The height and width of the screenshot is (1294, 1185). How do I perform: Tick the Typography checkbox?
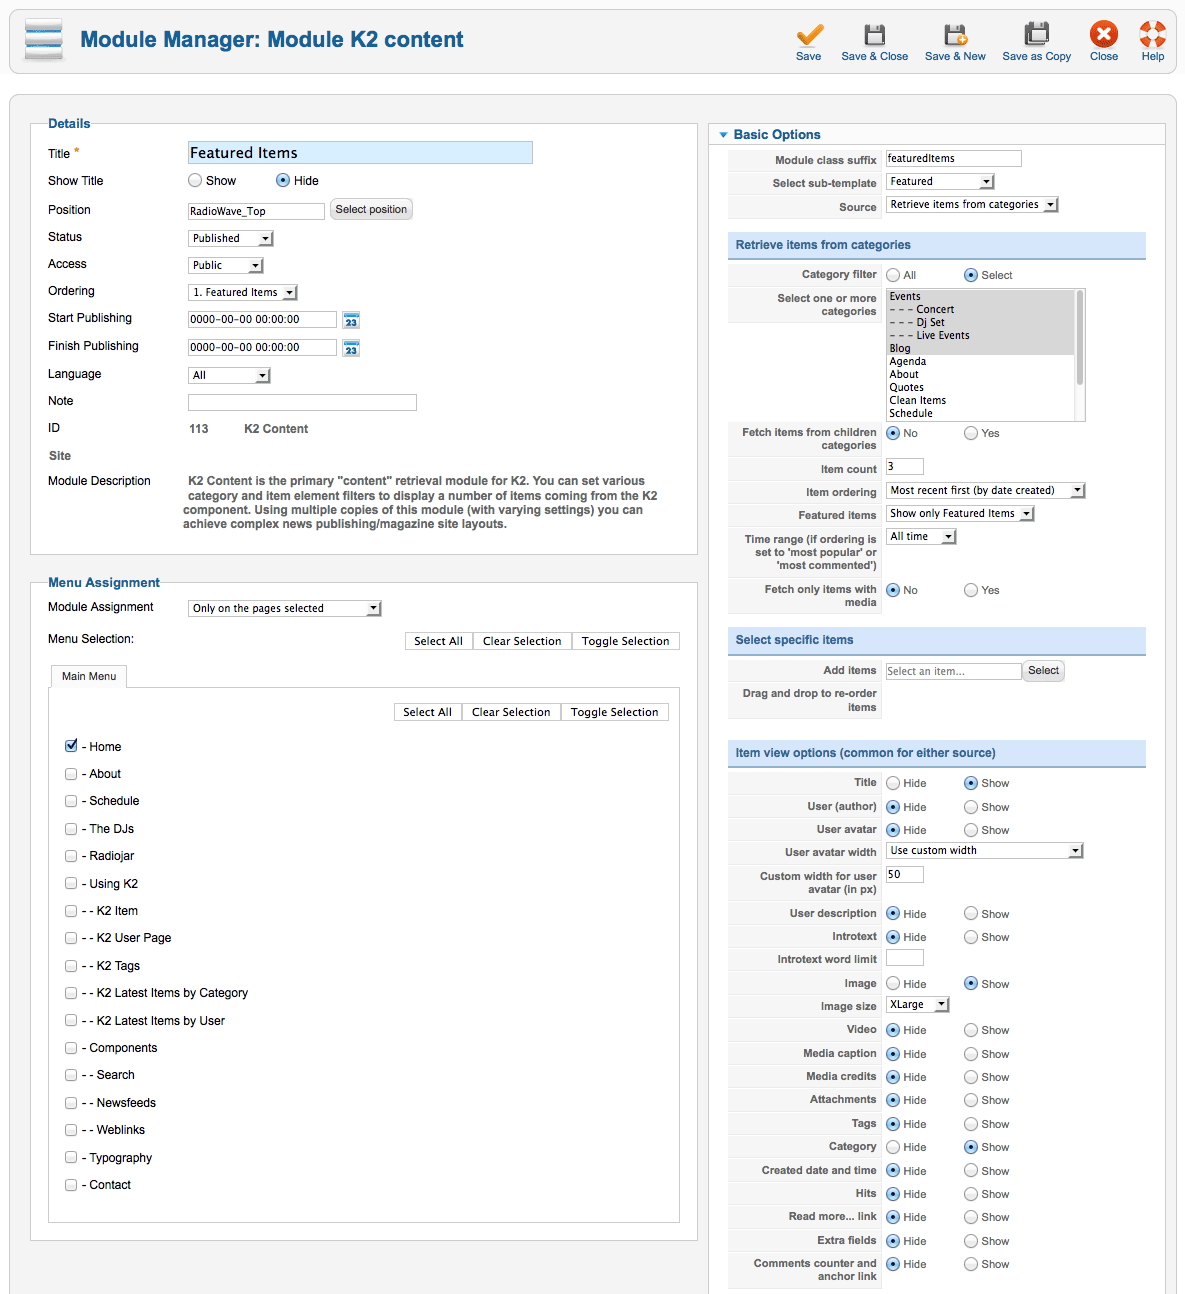[71, 1158]
